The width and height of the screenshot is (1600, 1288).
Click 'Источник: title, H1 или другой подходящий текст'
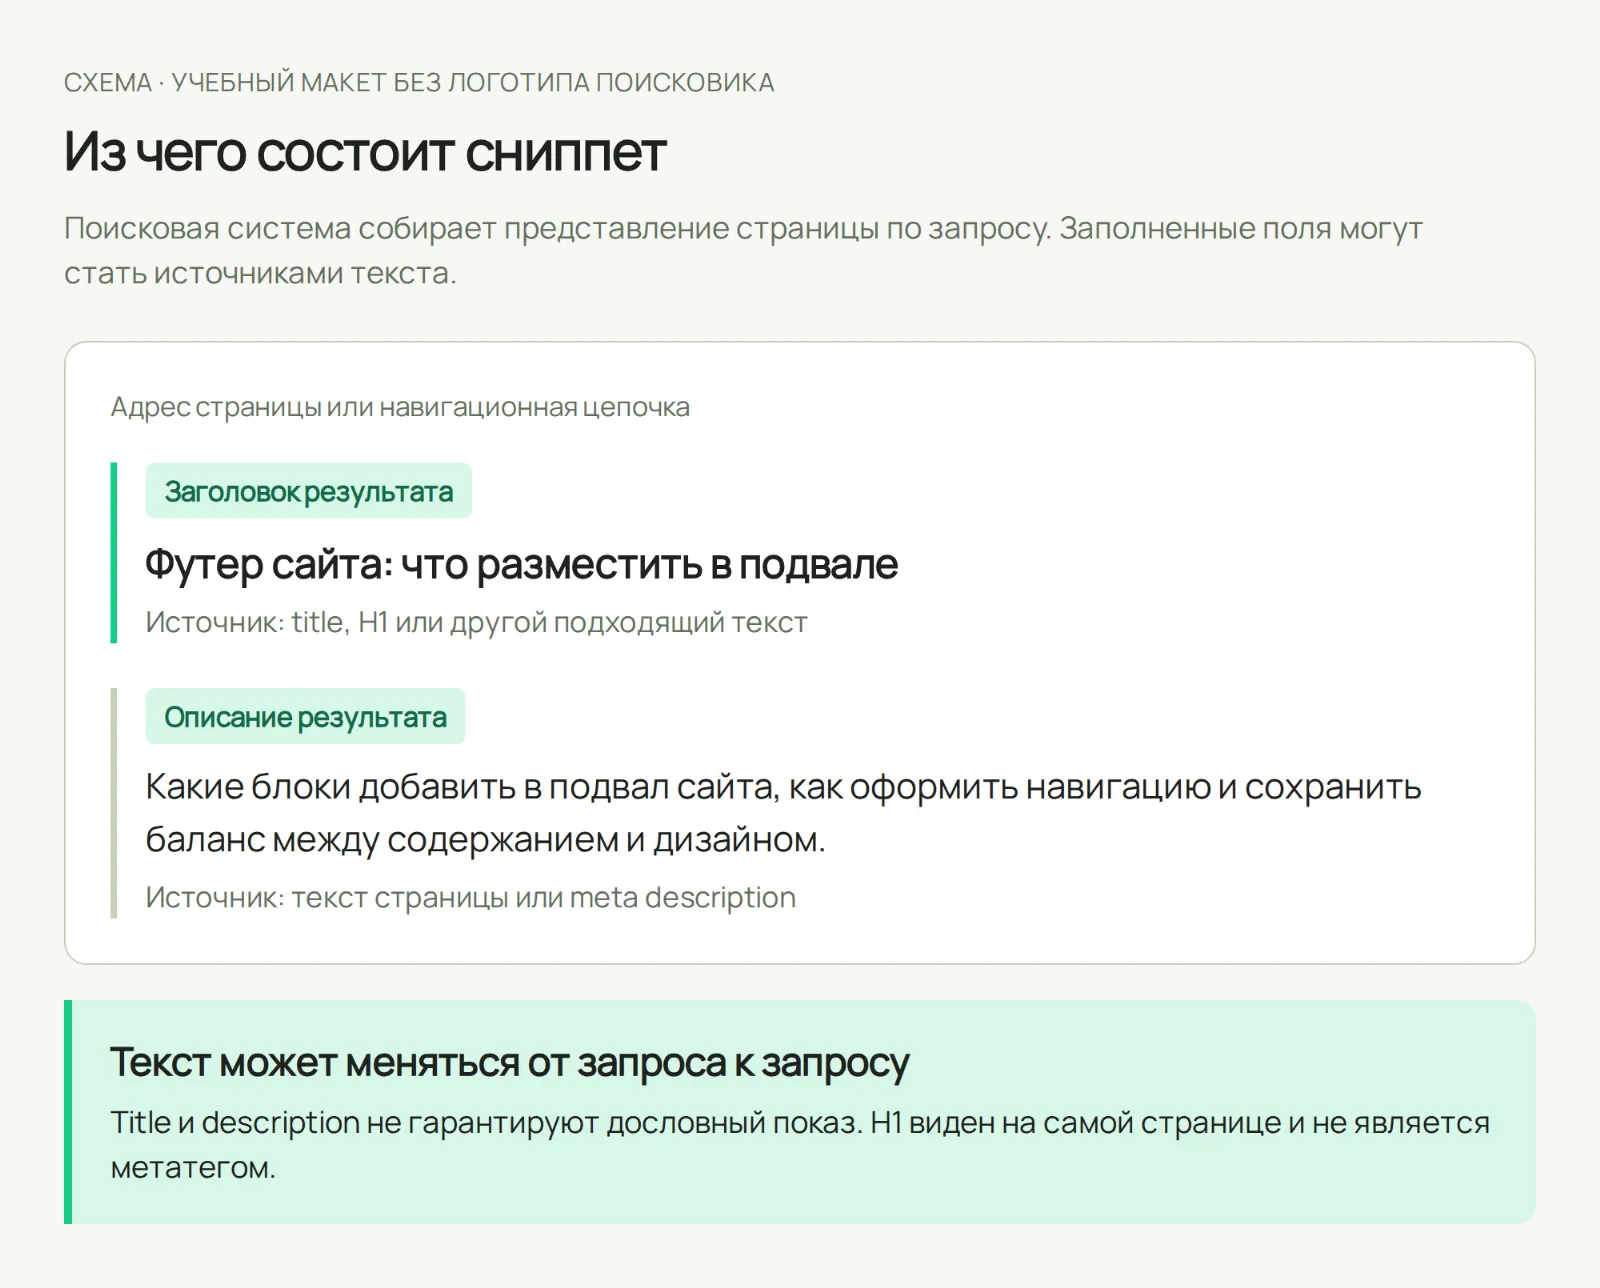coord(476,622)
